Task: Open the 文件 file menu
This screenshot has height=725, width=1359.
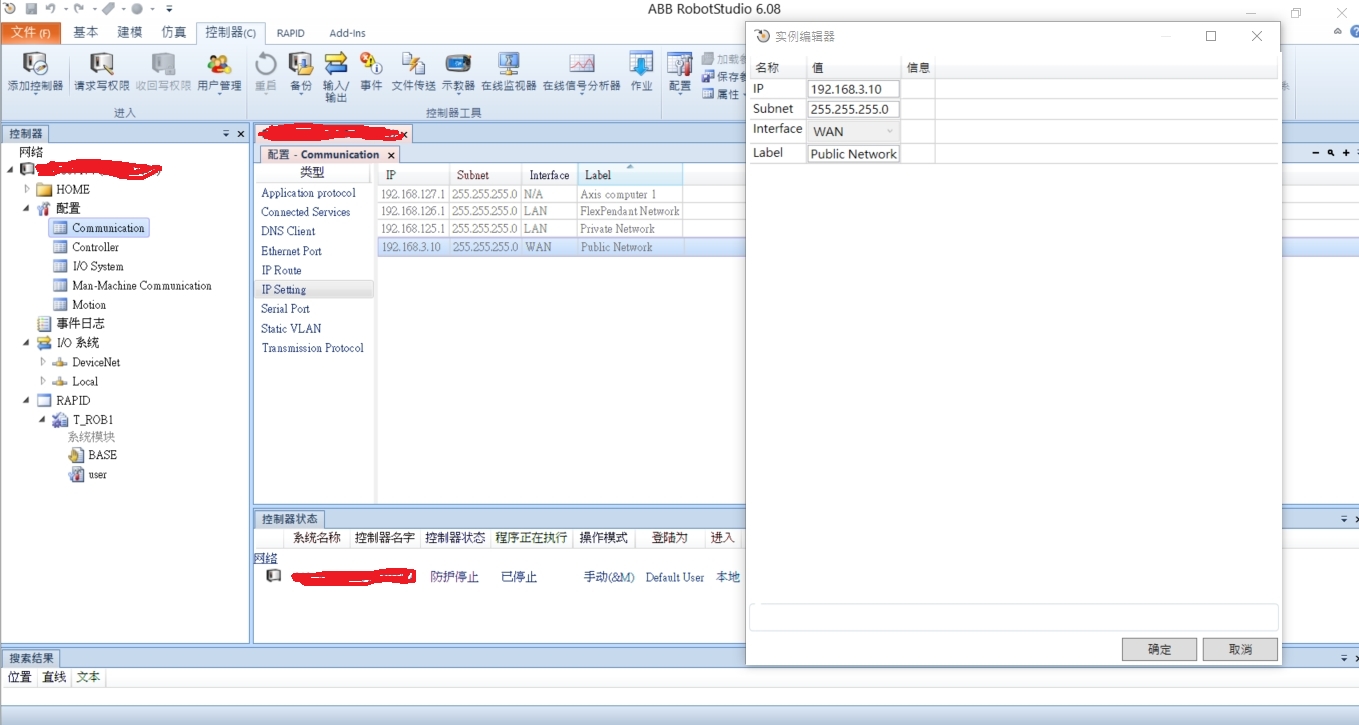Action: (30, 33)
